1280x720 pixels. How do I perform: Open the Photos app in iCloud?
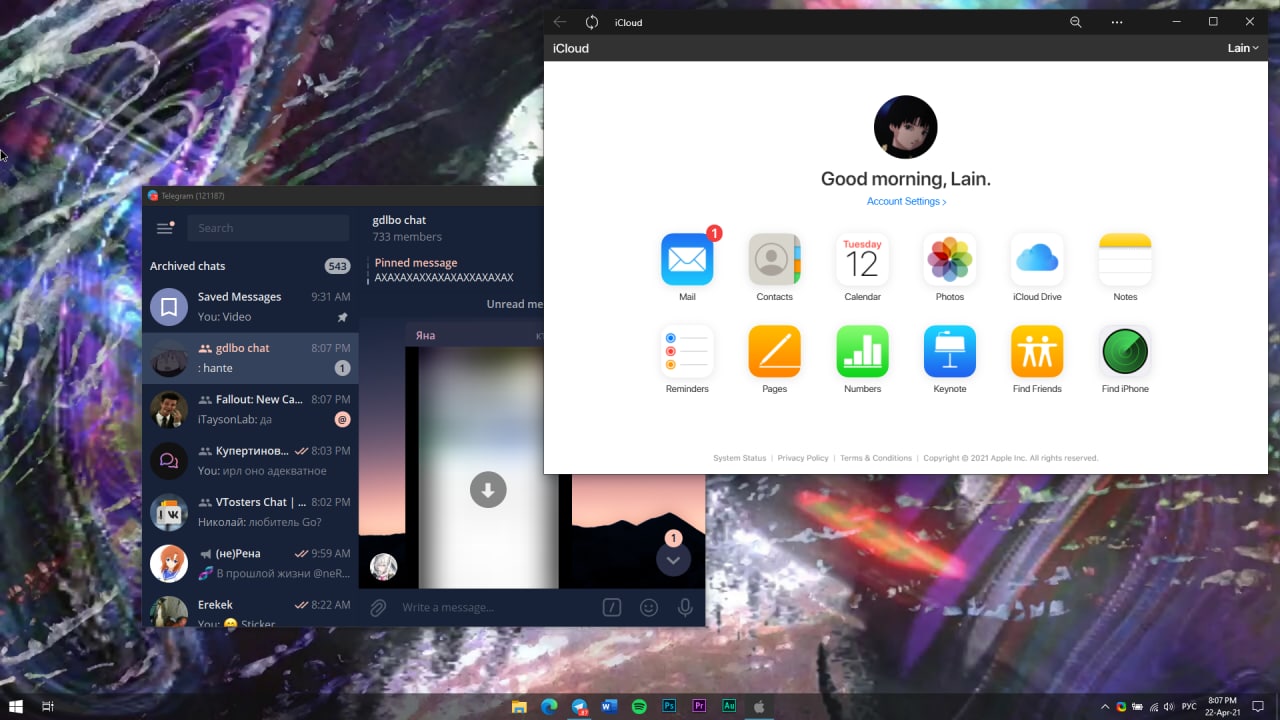(x=950, y=260)
